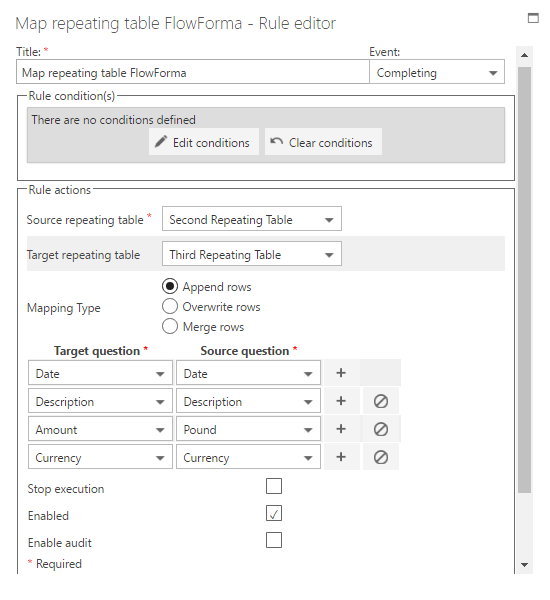
Task: Click the scrollbar down arrow
Action: [x=524, y=564]
